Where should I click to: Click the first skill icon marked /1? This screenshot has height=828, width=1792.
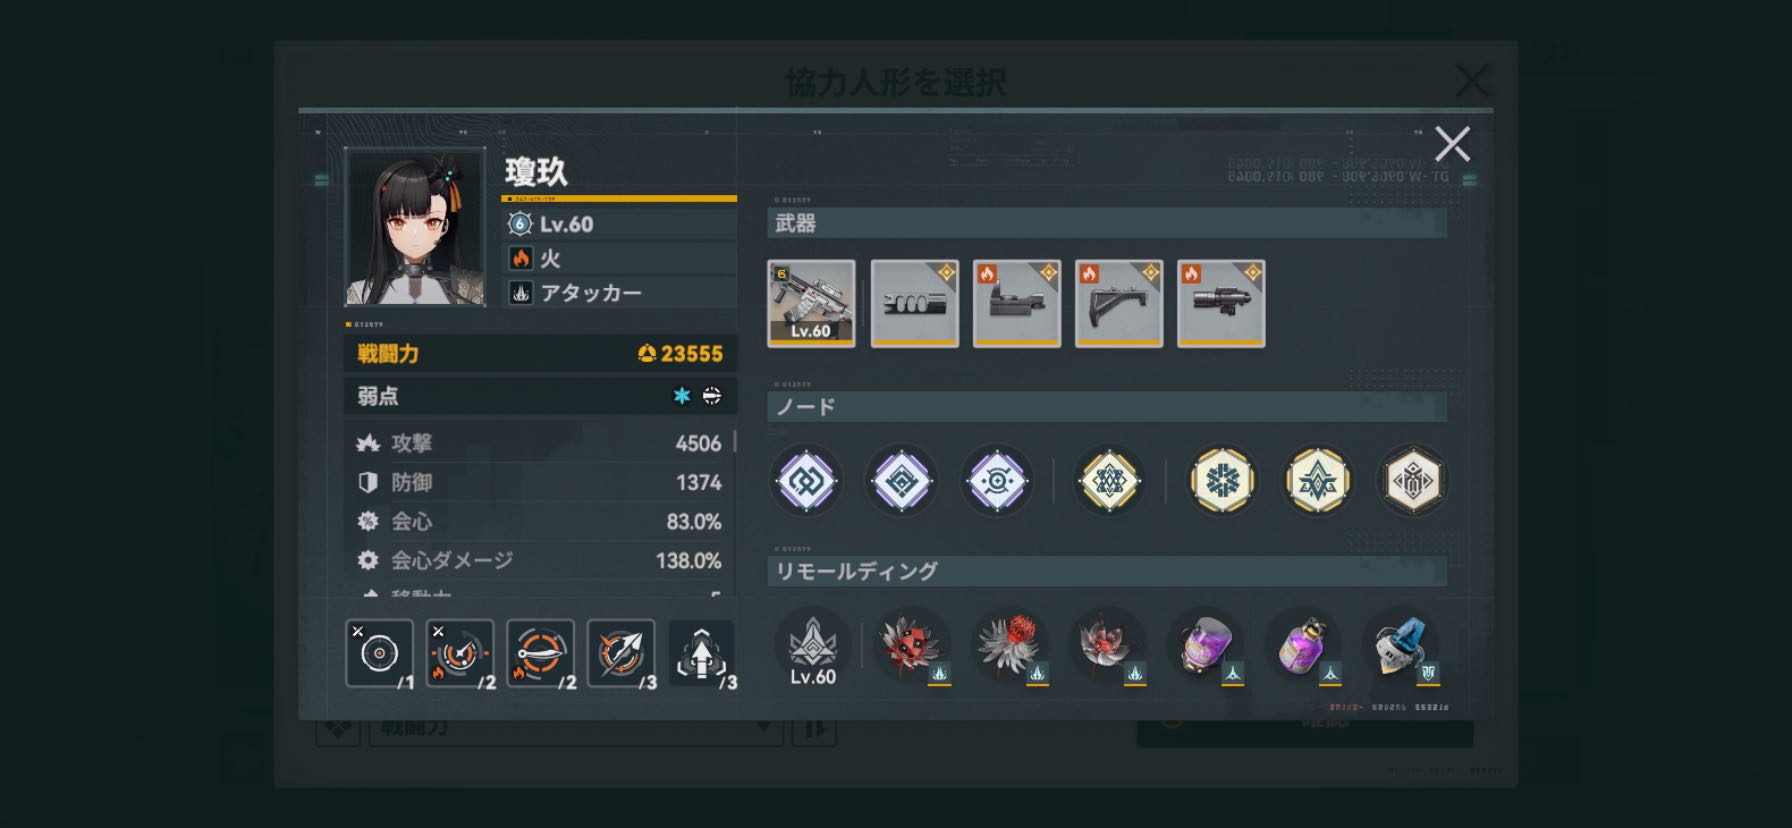pos(379,654)
